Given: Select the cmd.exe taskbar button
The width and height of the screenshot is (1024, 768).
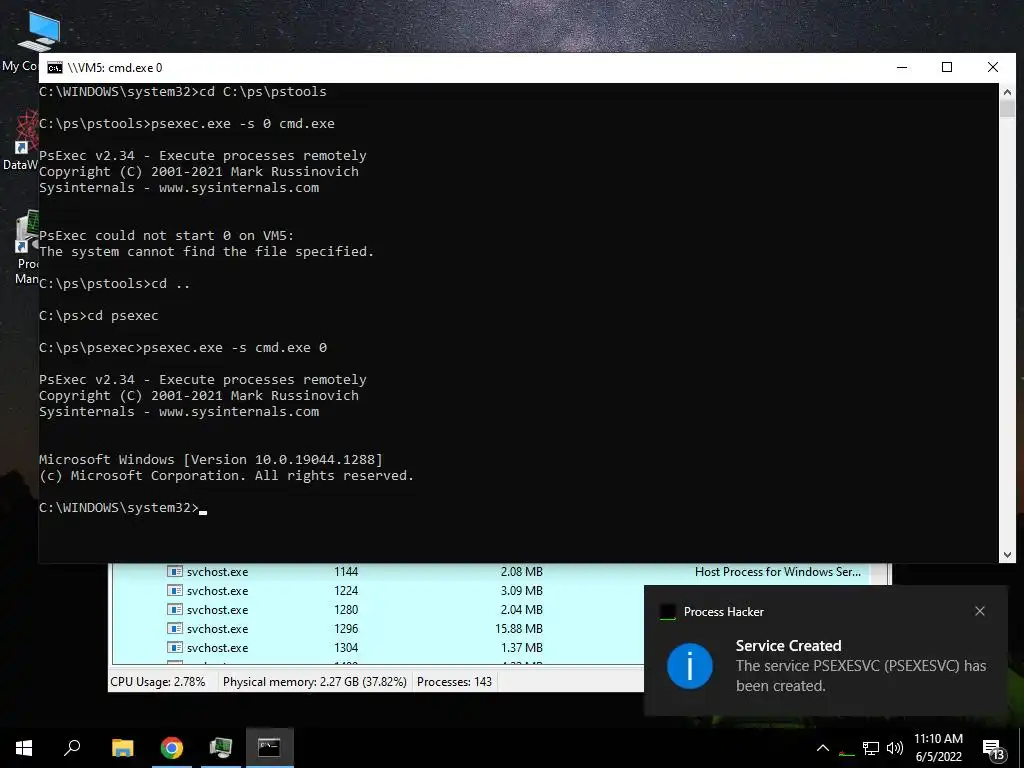Looking at the screenshot, I should [x=270, y=748].
